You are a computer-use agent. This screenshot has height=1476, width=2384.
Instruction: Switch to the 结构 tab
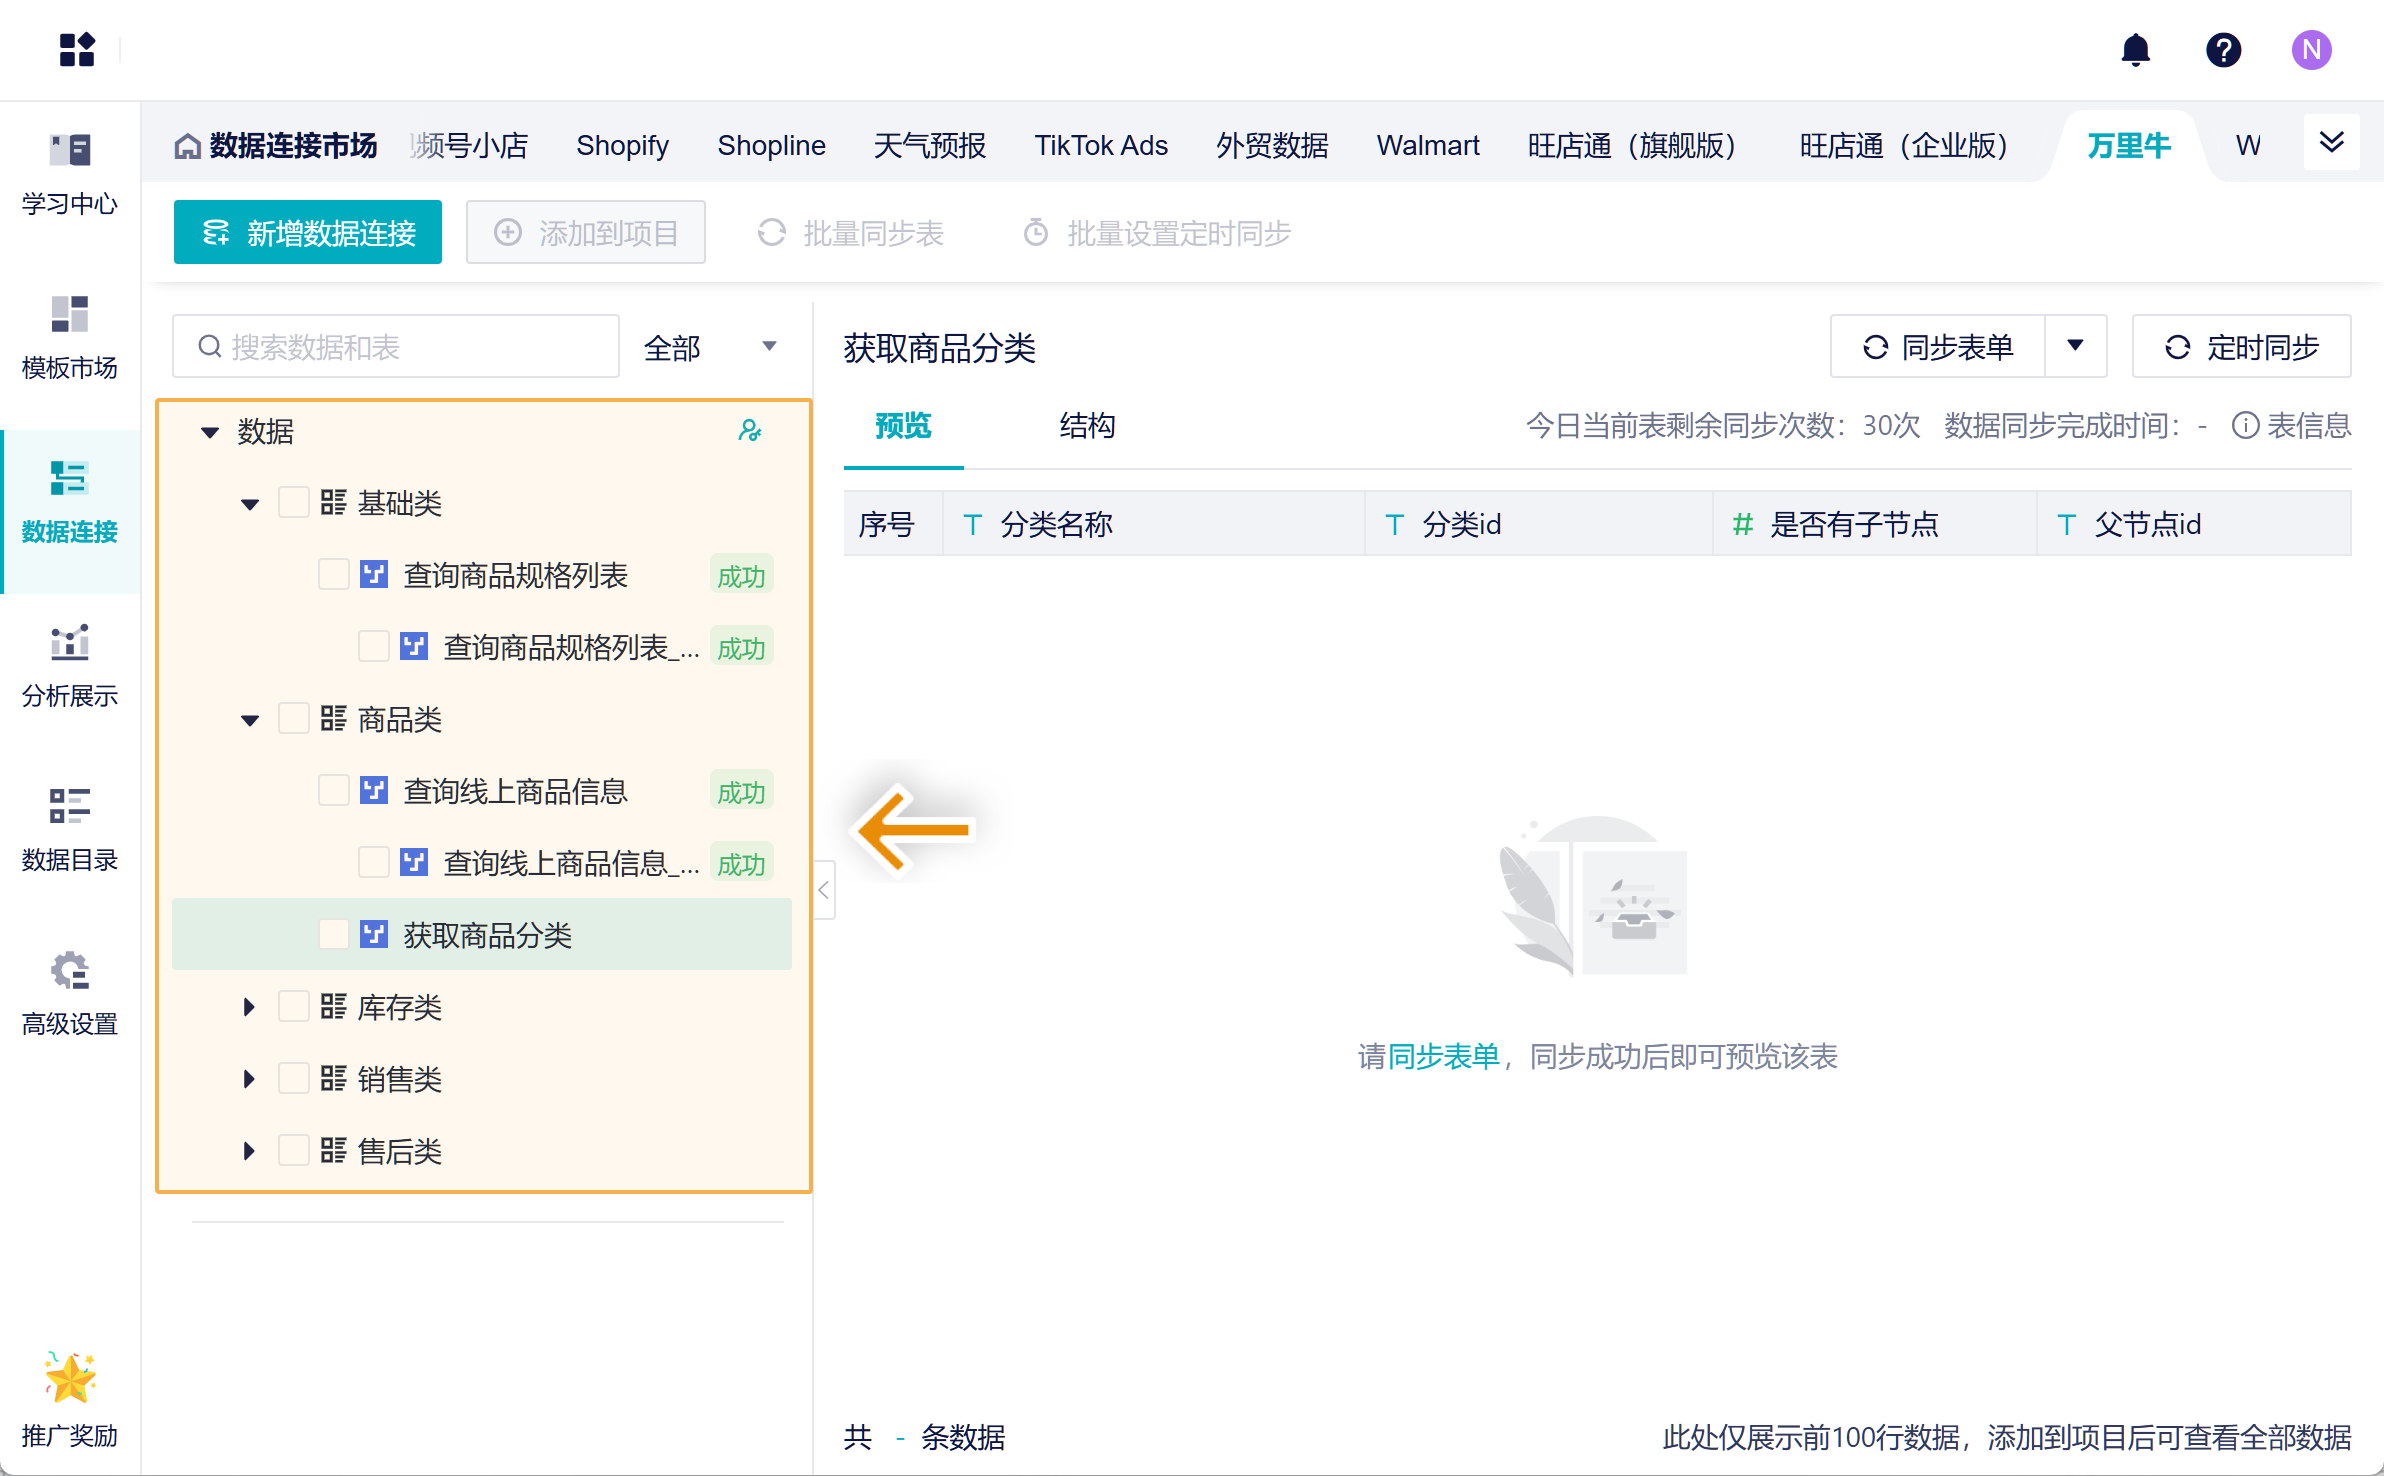click(x=1087, y=426)
